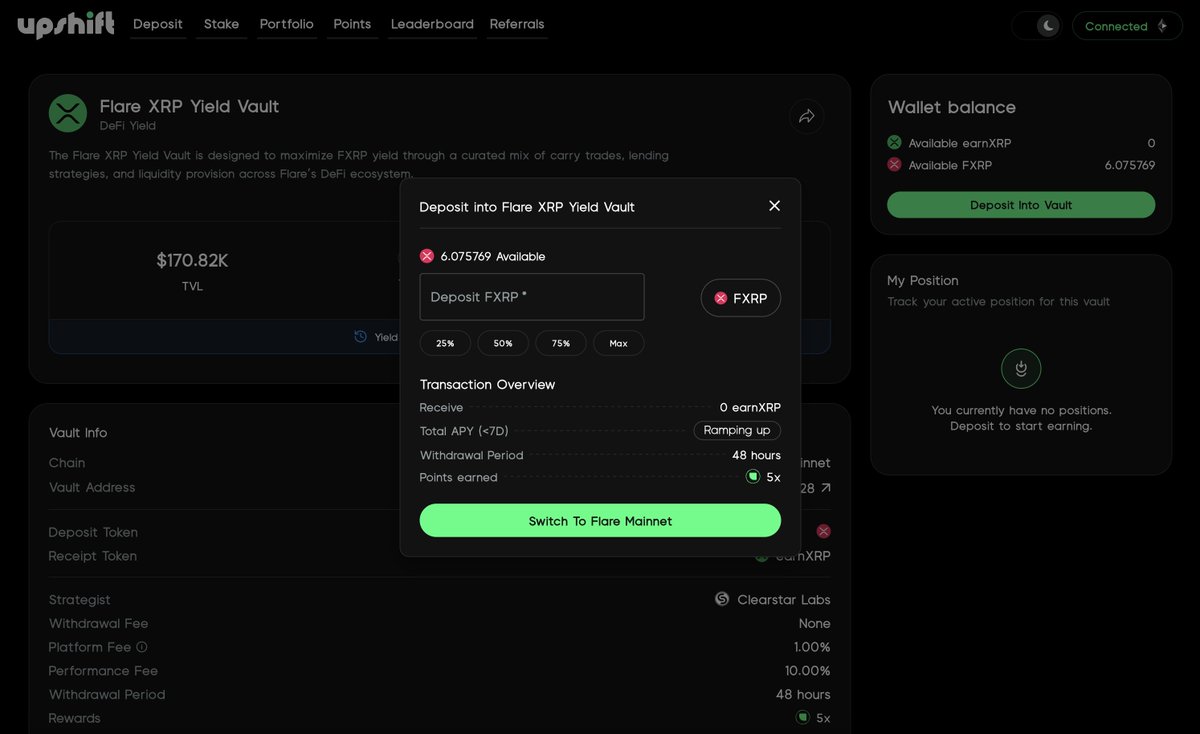Click the 6.075769 FXRP wallet balance value

[1130, 165]
